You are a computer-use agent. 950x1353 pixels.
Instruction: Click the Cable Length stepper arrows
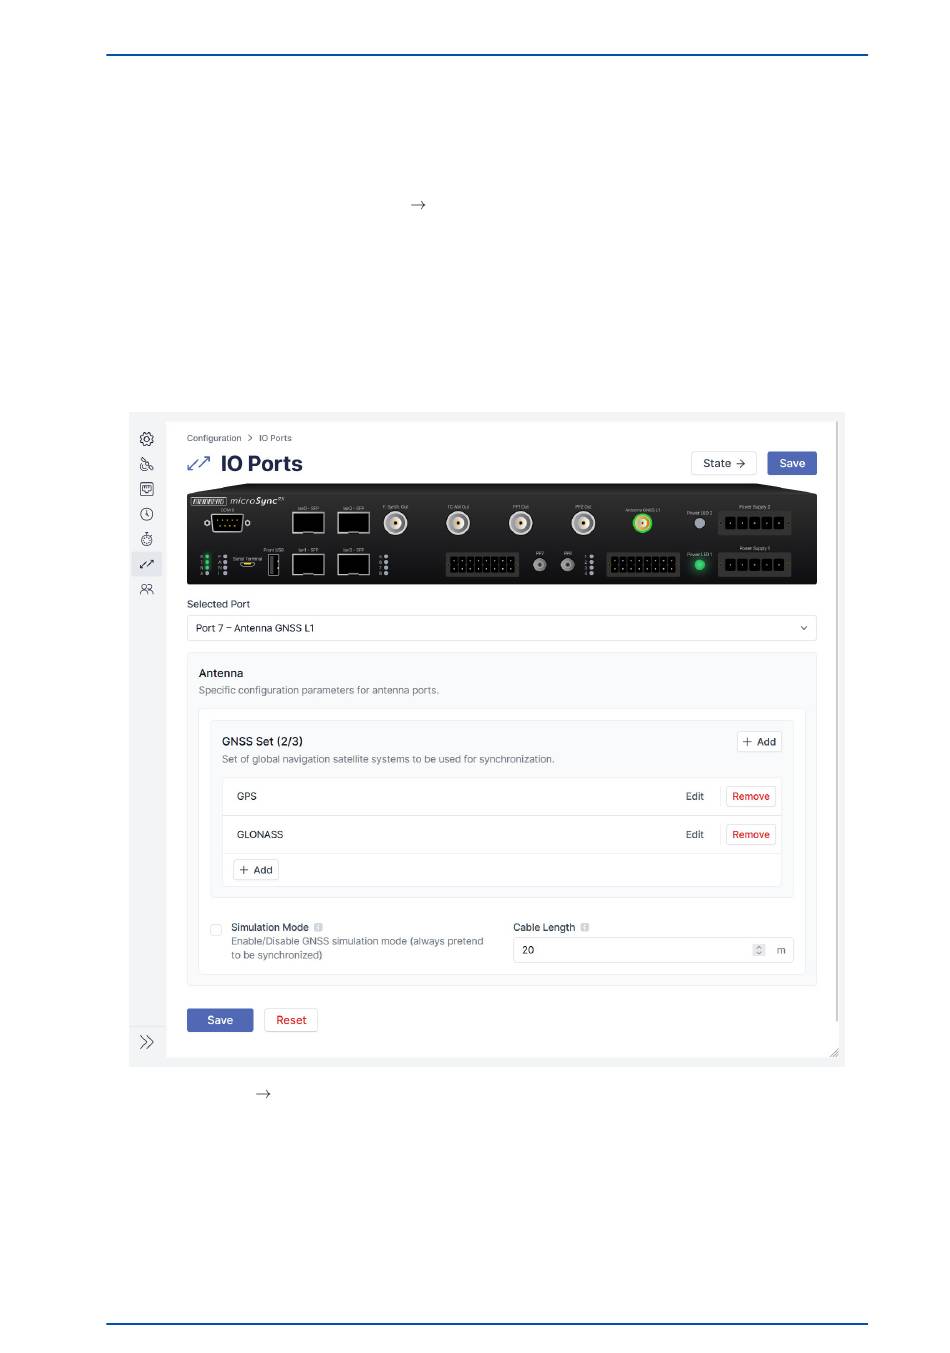point(759,950)
